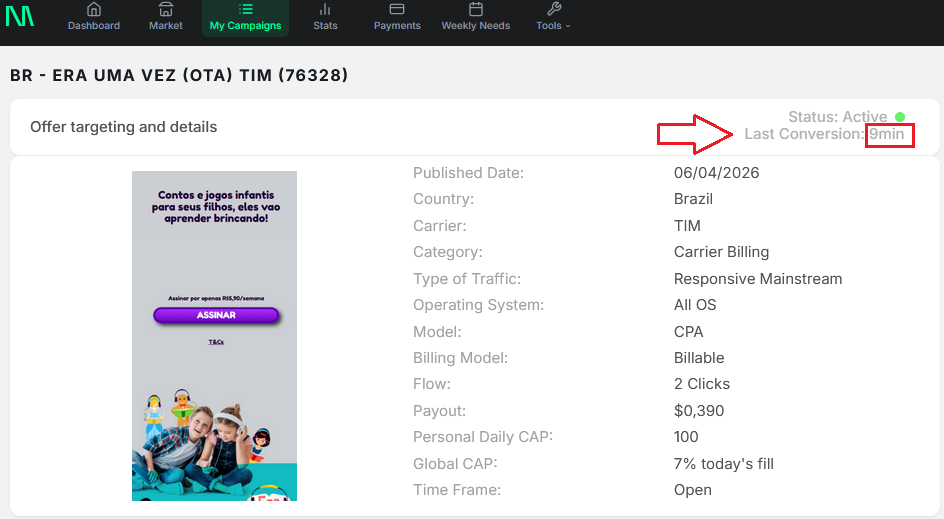Click the country value Brazil
Image resolution: width=944 pixels, height=519 pixels.
pyautogui.click(x=693, y=199)
